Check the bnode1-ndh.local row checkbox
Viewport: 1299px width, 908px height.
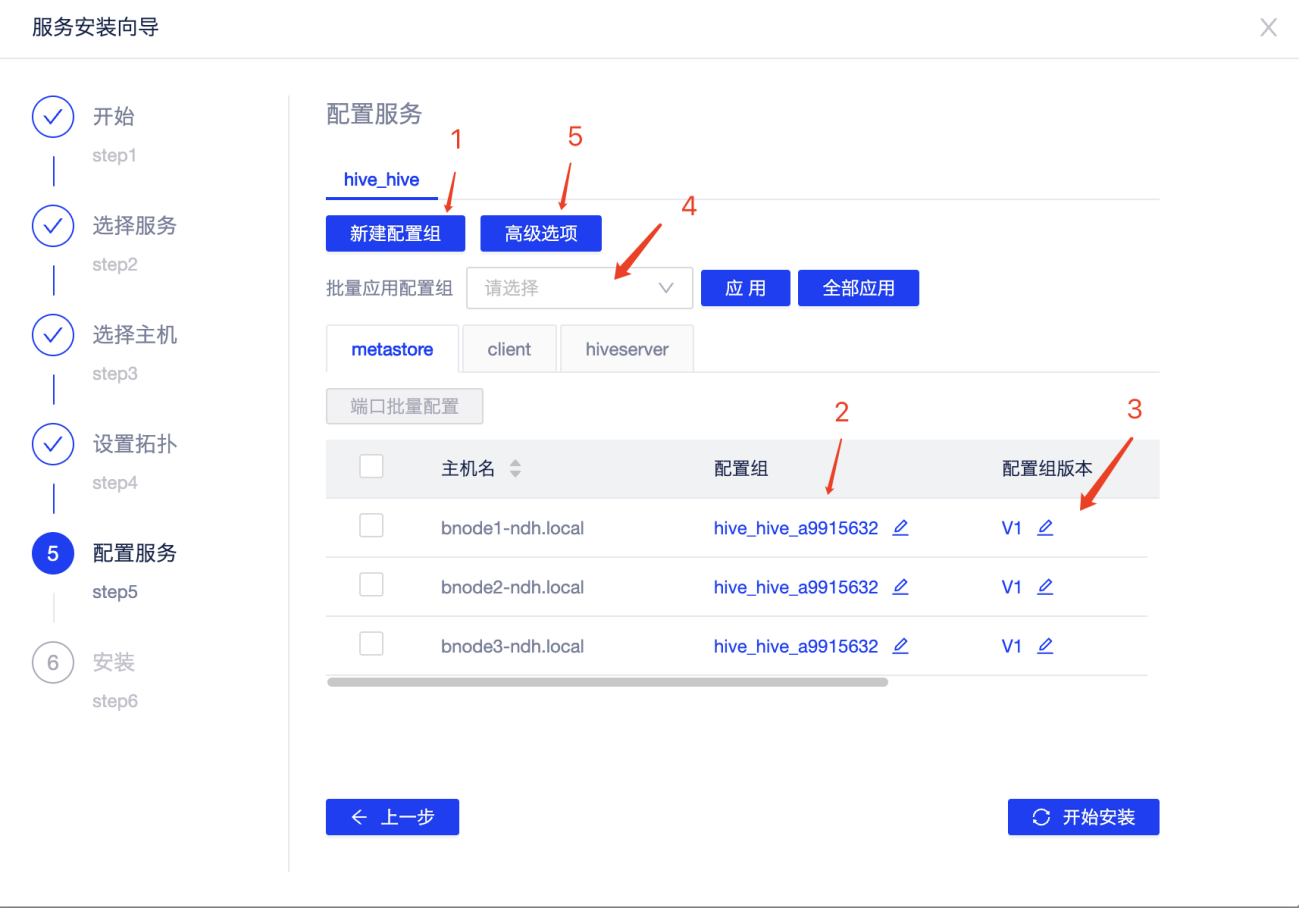(x=371, y=525)
